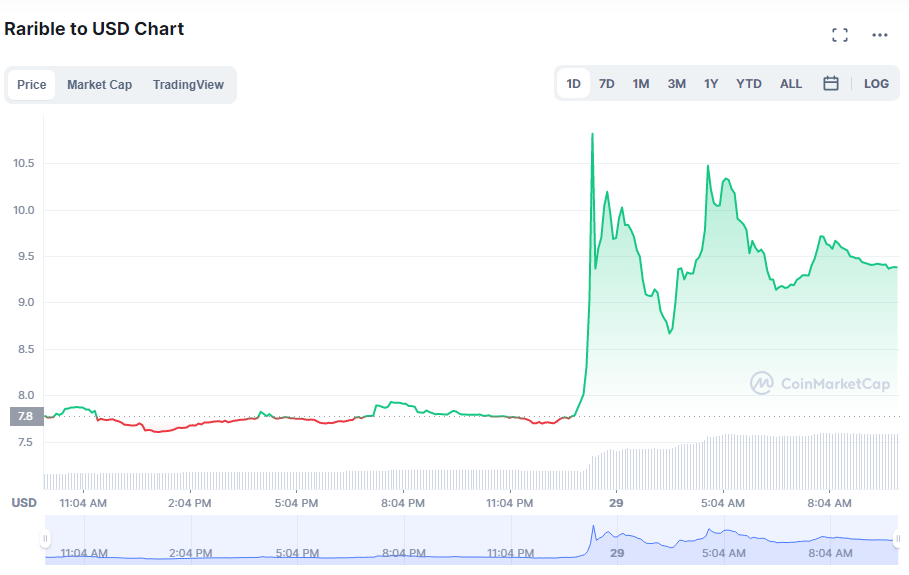Viewport: 909px width, 575px height.
Task: Click the 2:04 PM main axis label
Action: click(x=190, y=503)
